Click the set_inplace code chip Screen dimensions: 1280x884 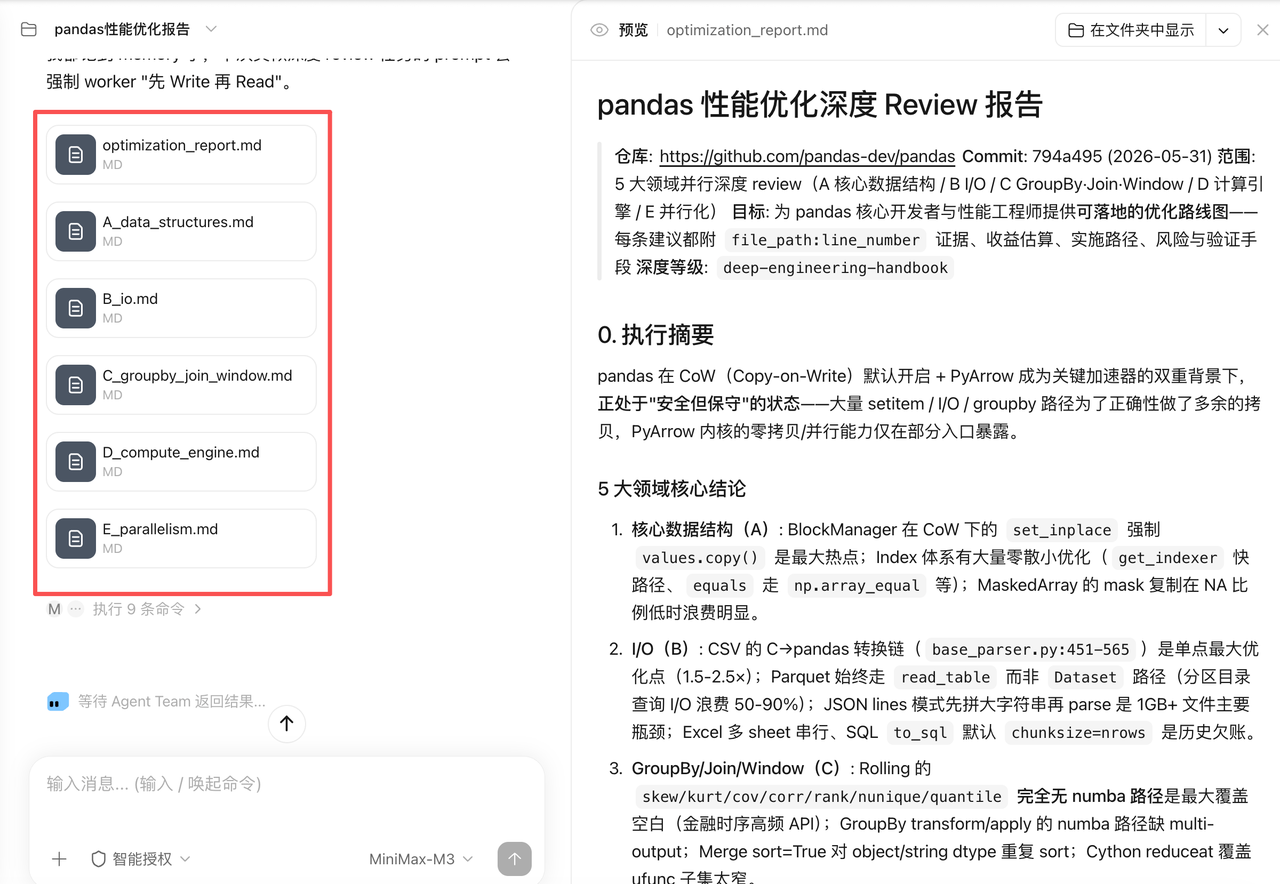(x=1061, y=530)
